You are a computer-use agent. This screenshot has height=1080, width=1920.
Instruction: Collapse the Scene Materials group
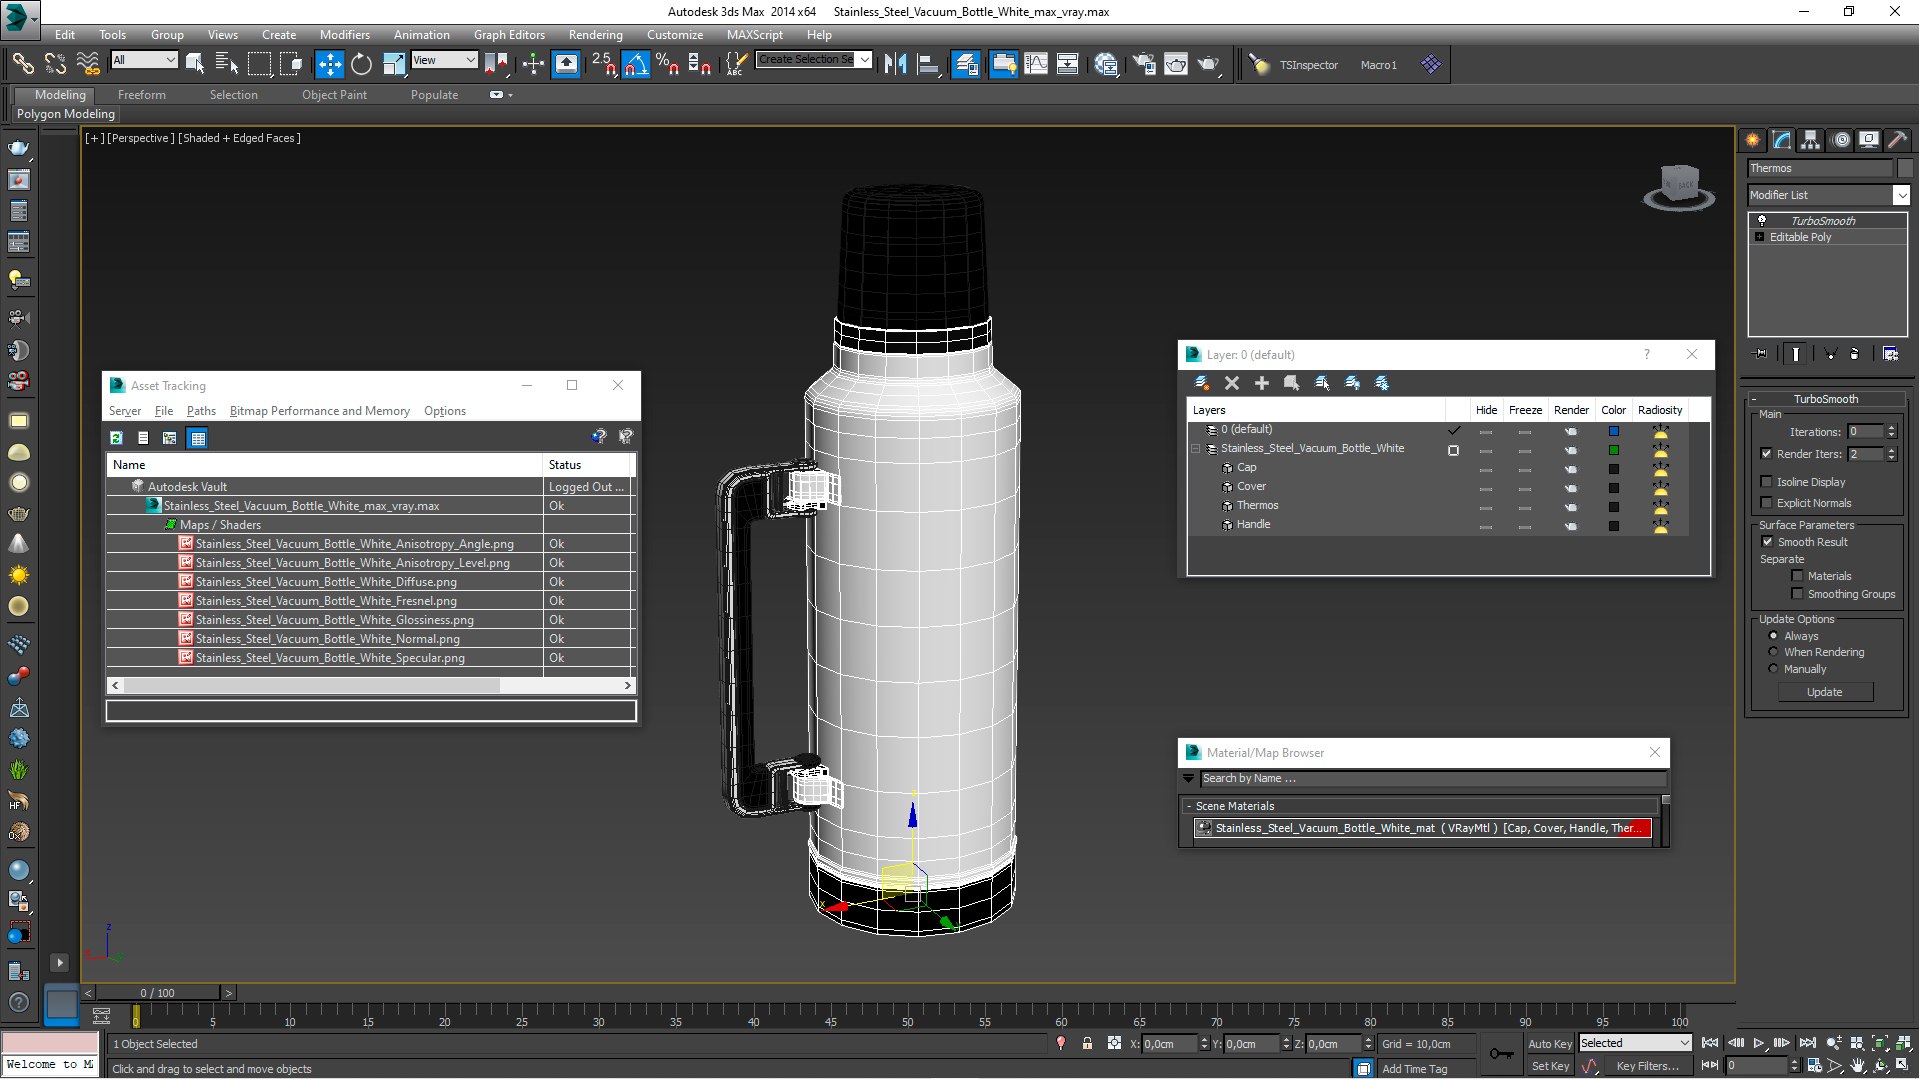(x=1189, y=806)
